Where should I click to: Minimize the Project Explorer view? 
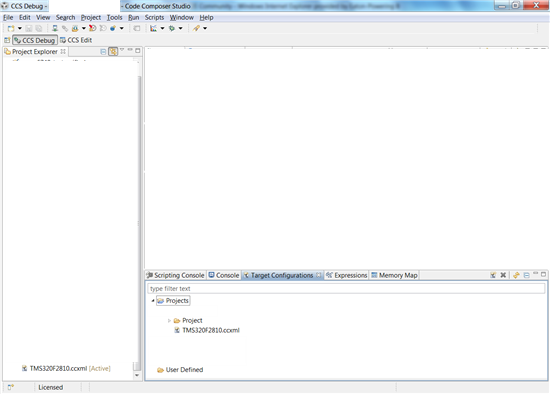[x=130, y=50]
